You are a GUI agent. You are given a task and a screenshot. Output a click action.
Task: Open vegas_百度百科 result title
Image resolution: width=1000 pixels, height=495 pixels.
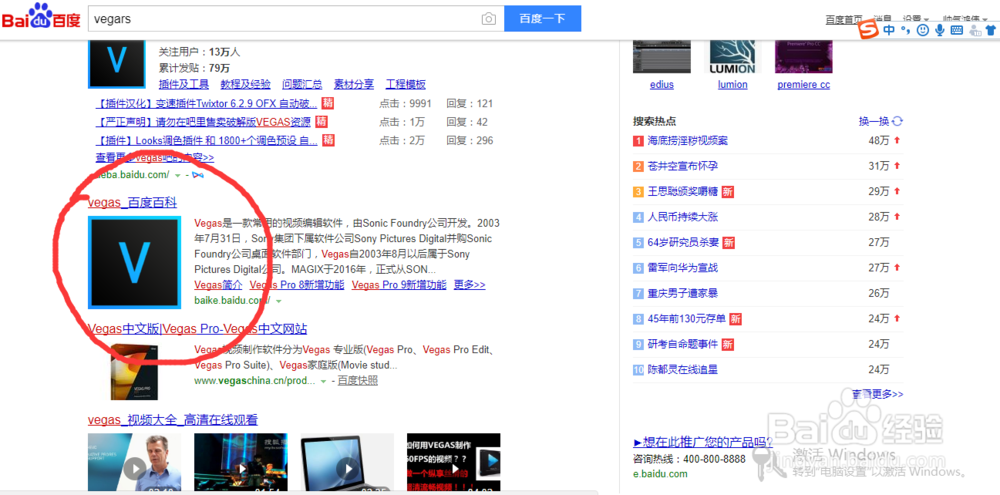coord(132,203)
